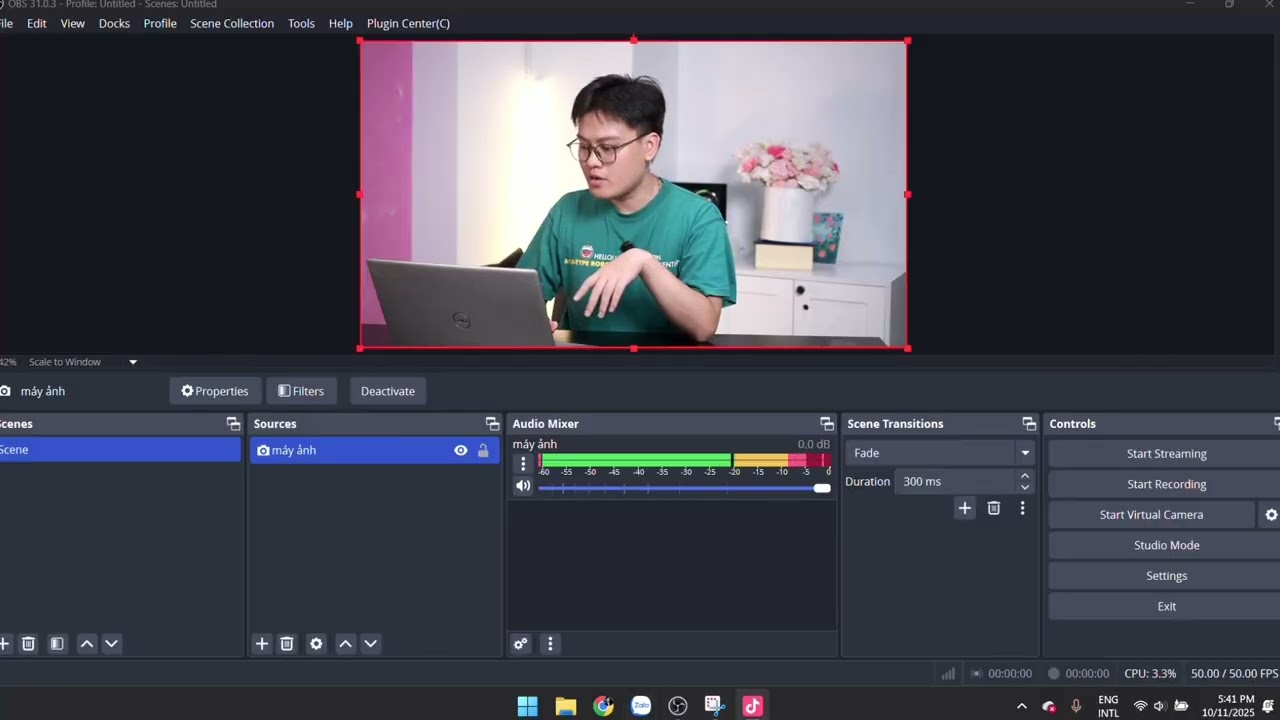Float the Sources dock panel
Viewport: 1280px width, 720px height.
(492, 424)
